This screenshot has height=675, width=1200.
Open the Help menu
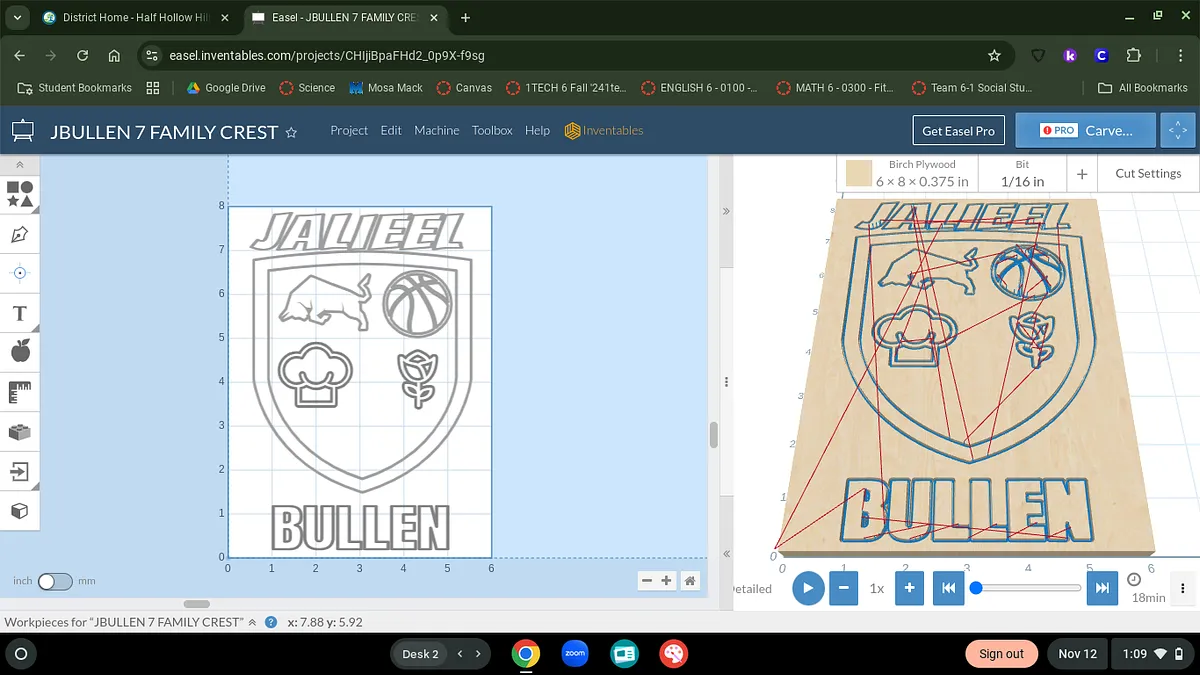point(537,130)
